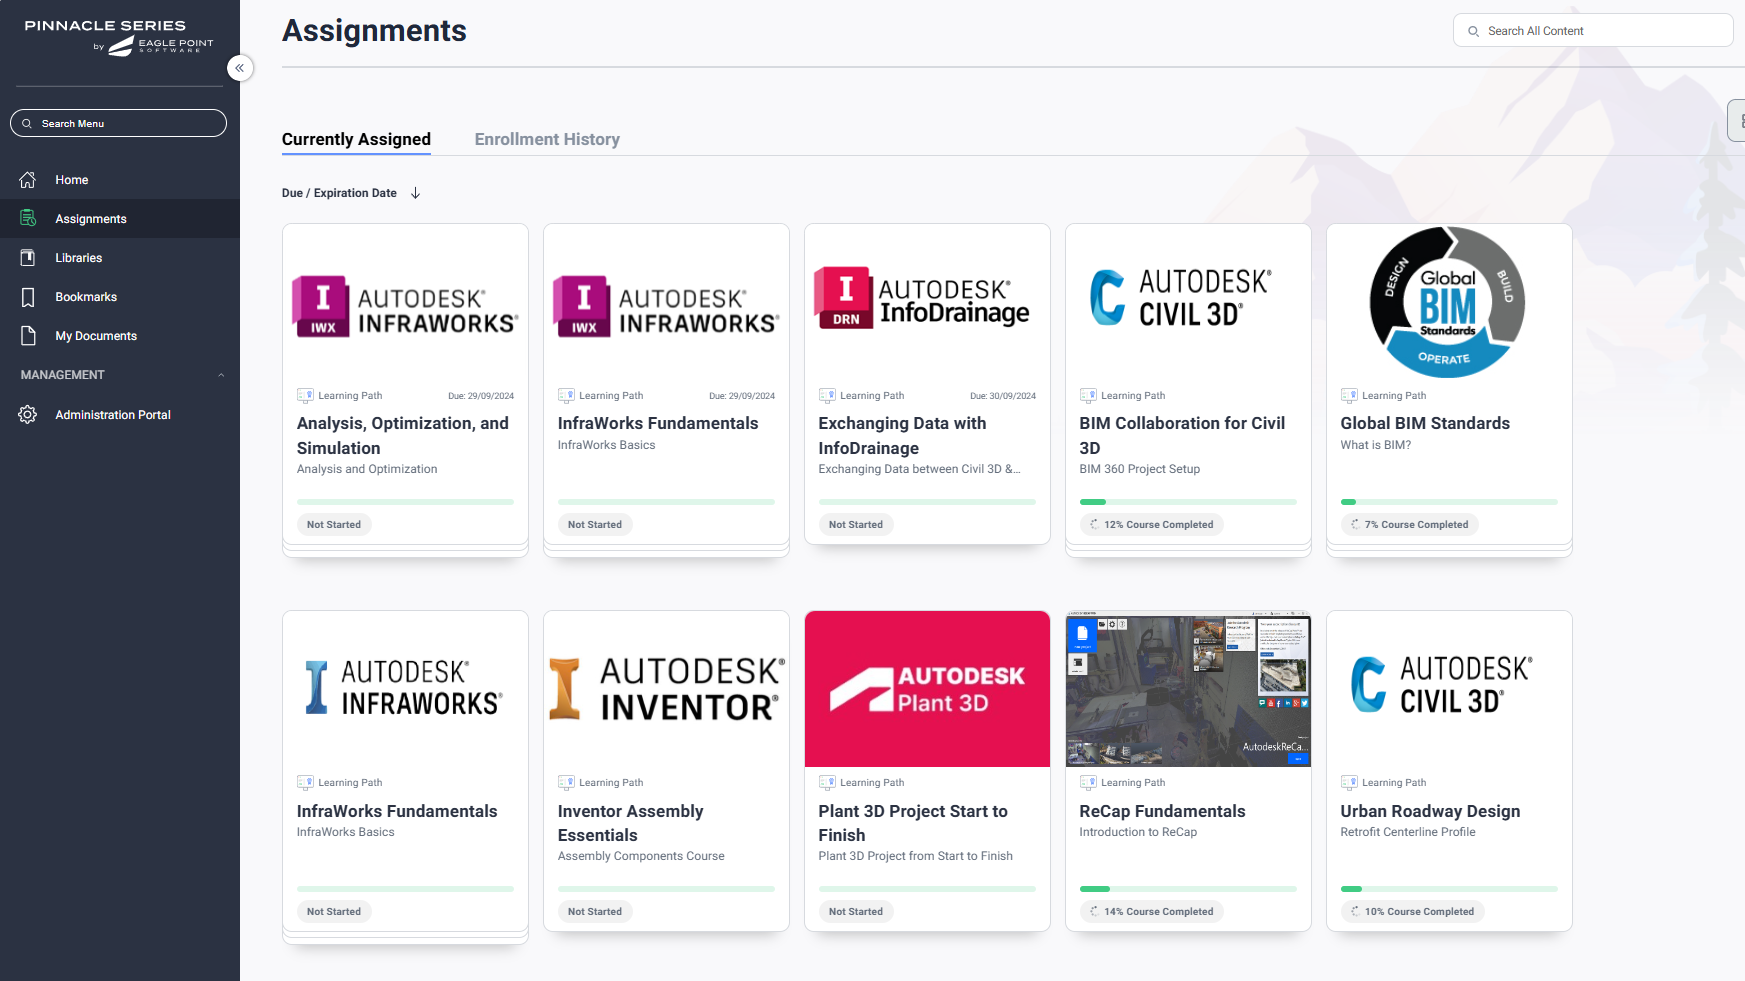This screenshot has width=1745, height=981.
Task: Click Learning Path icon on Exchanging Data with InfoDrainage card
Action: (x=827, y=396)
